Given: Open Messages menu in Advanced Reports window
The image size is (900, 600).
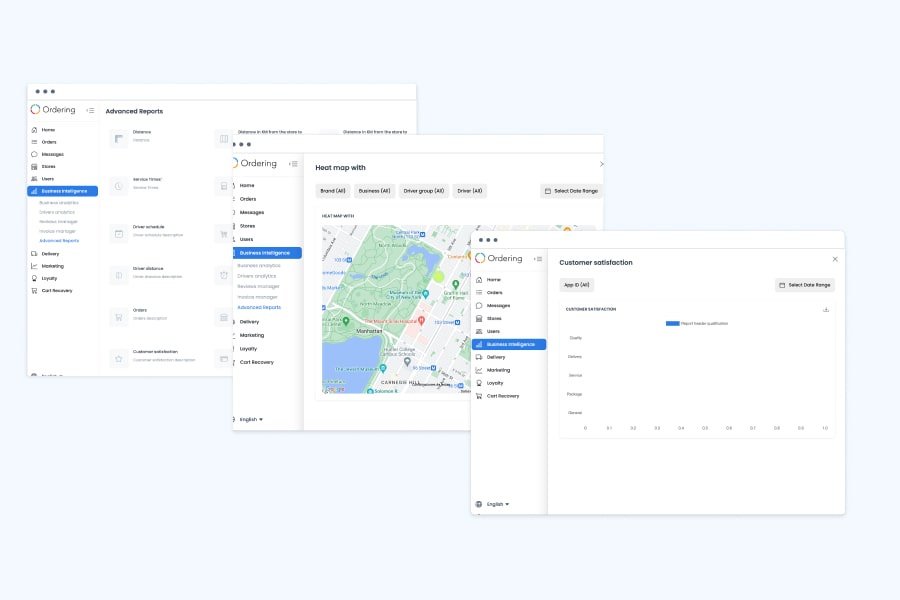Looking at the screenshot, I should click(x=52, y=154).
